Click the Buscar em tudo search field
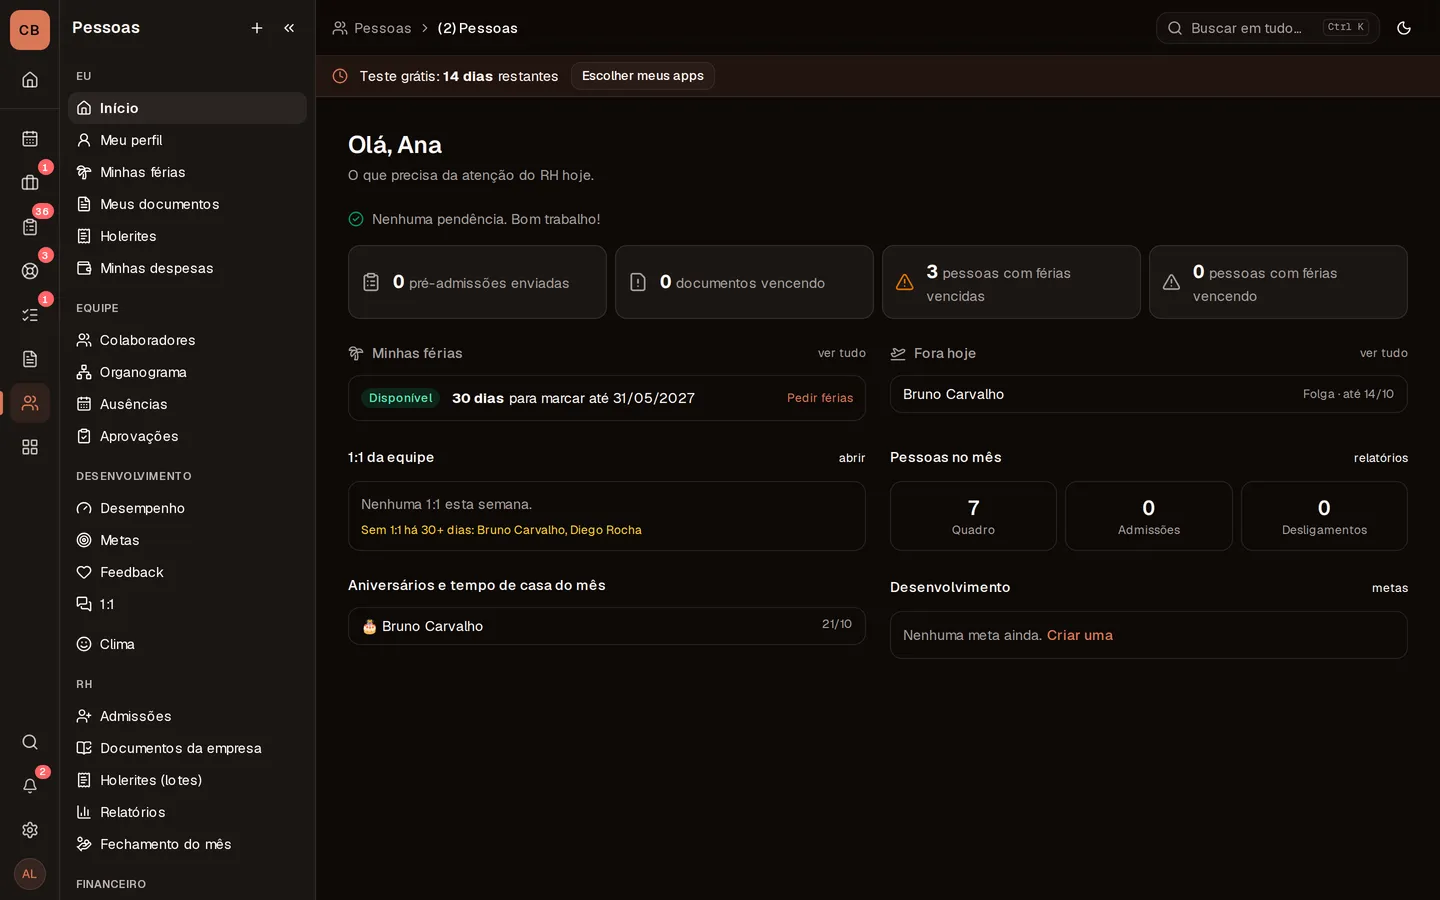The image size is (1440, 900). [1268, 28]
